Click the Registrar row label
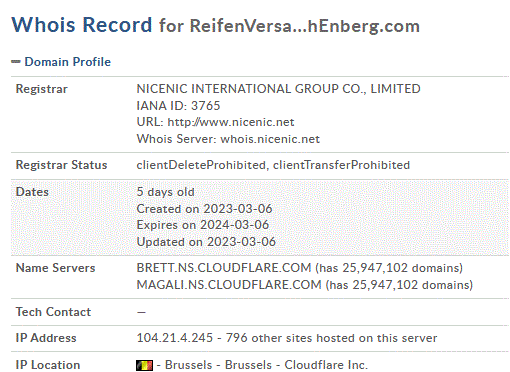This screenshot has width=510, height=372. click(x=42, y=89)
